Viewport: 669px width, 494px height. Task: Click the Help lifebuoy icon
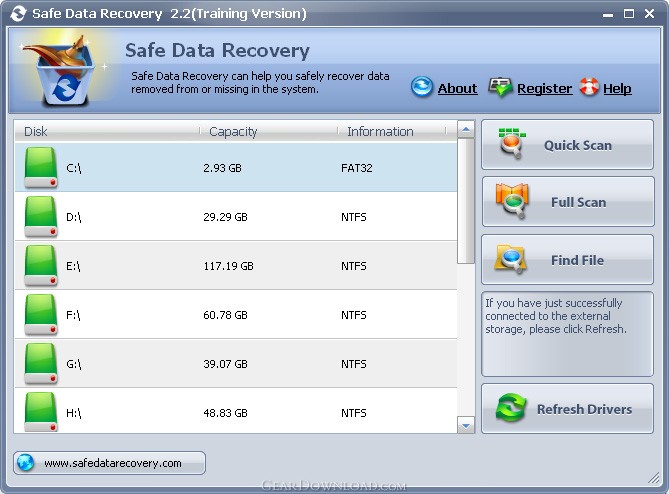589,87
